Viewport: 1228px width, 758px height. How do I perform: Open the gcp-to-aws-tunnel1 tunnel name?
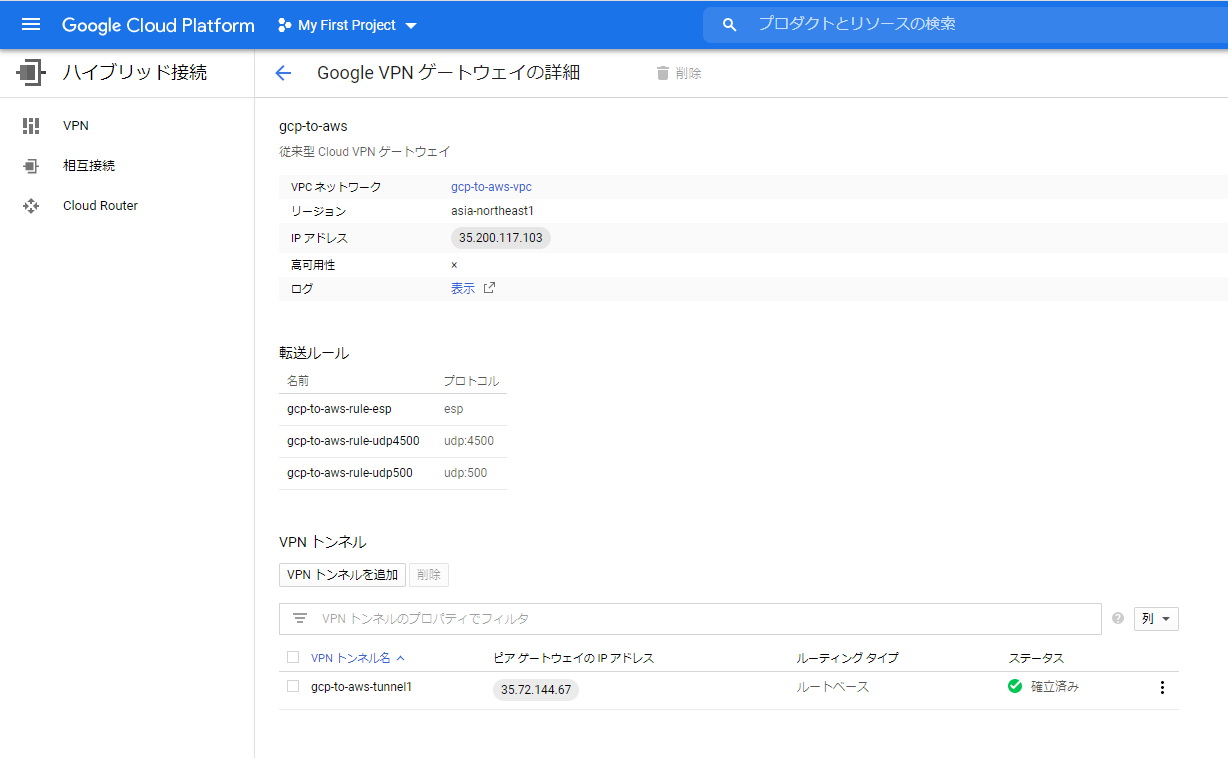point(362,687)
